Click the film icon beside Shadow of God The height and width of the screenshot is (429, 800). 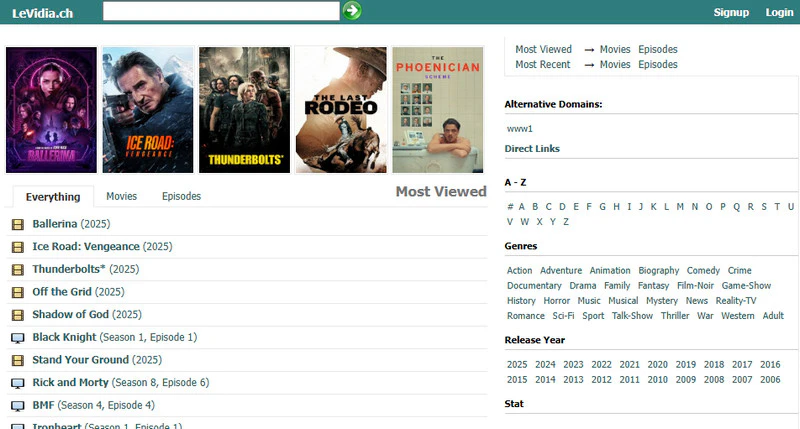click(x=18, y=315)
